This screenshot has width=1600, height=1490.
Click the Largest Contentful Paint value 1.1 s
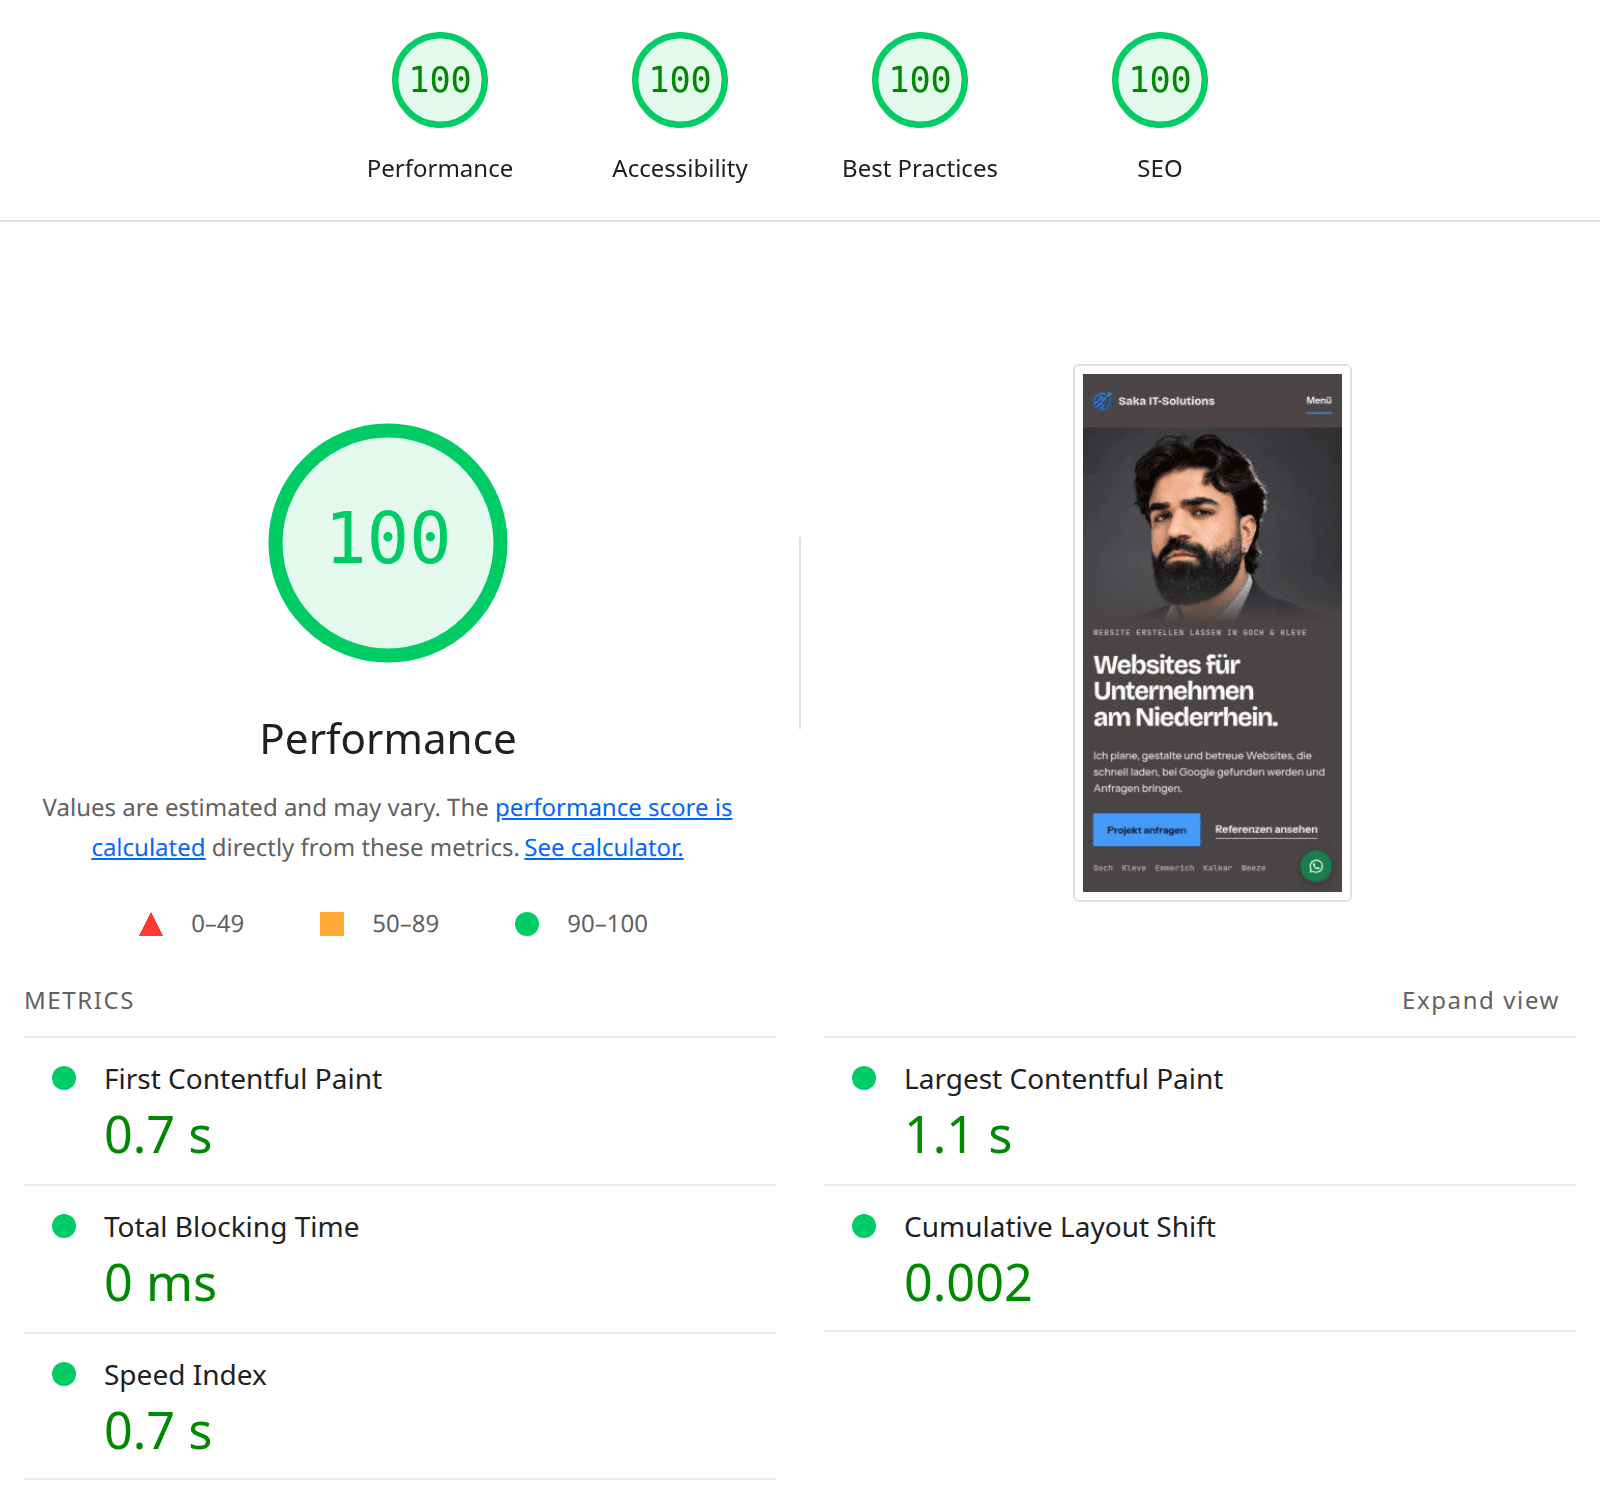[x=958, y=1136]
